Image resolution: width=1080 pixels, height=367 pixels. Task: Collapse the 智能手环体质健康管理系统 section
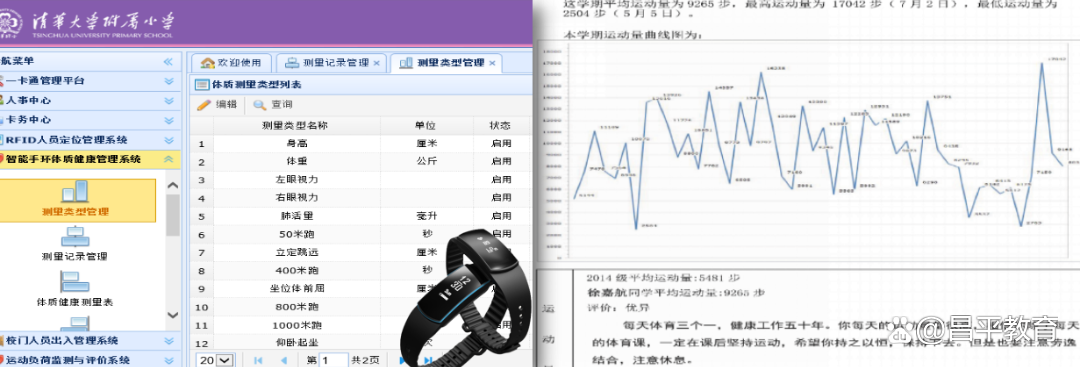pos(168,159)
